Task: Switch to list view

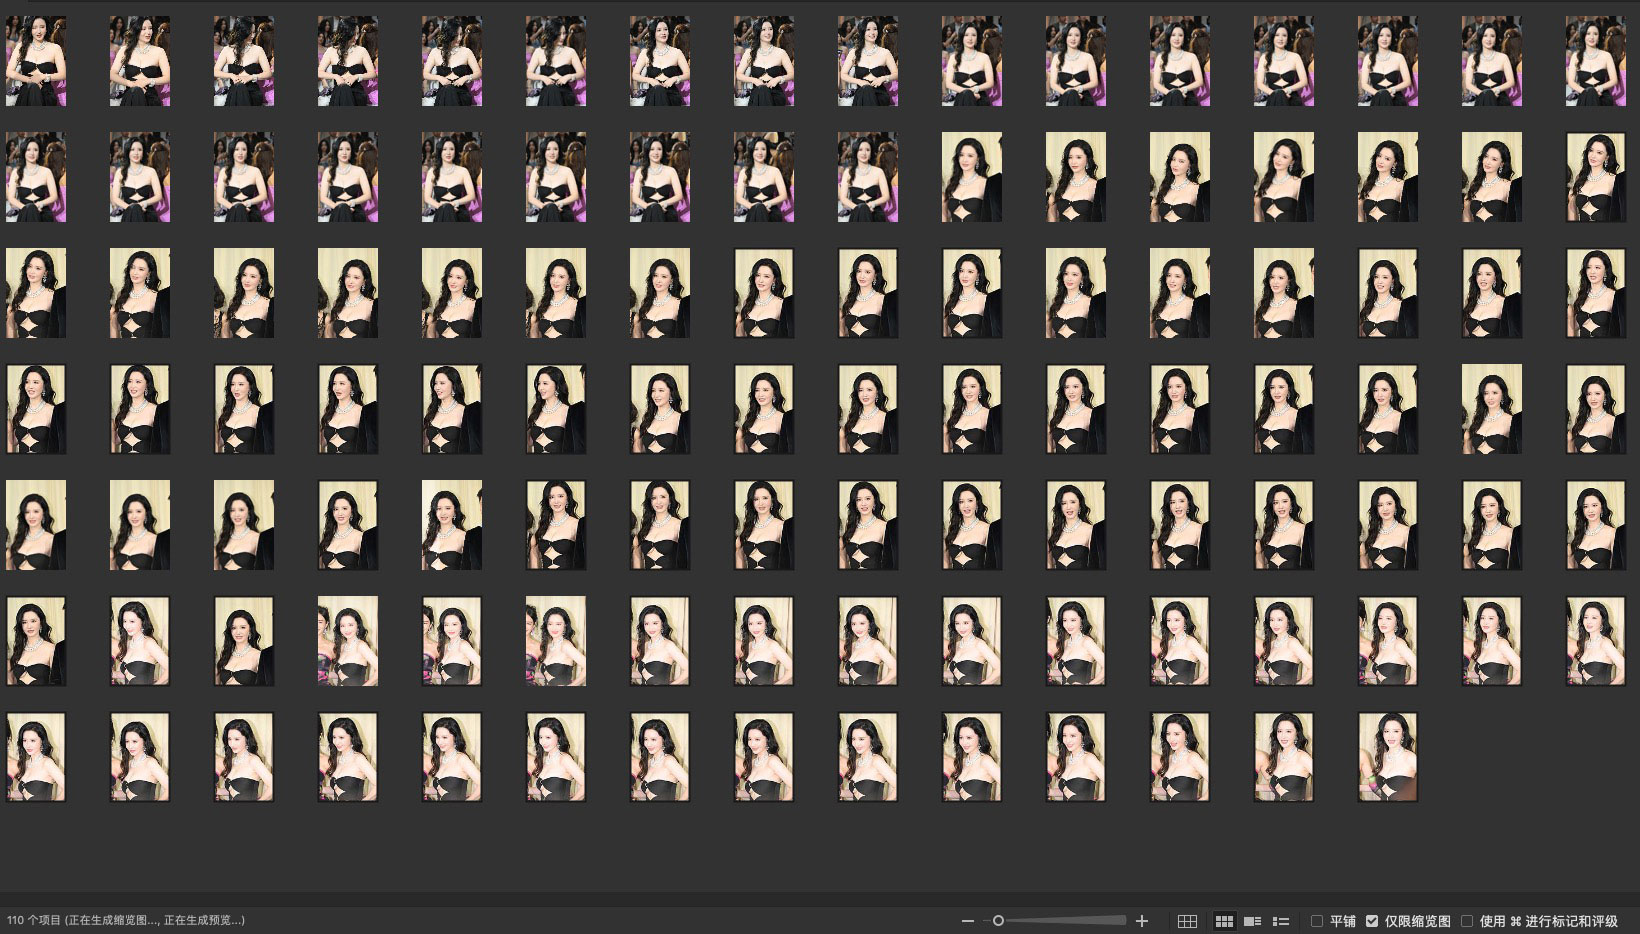Action: point(1280,921)
